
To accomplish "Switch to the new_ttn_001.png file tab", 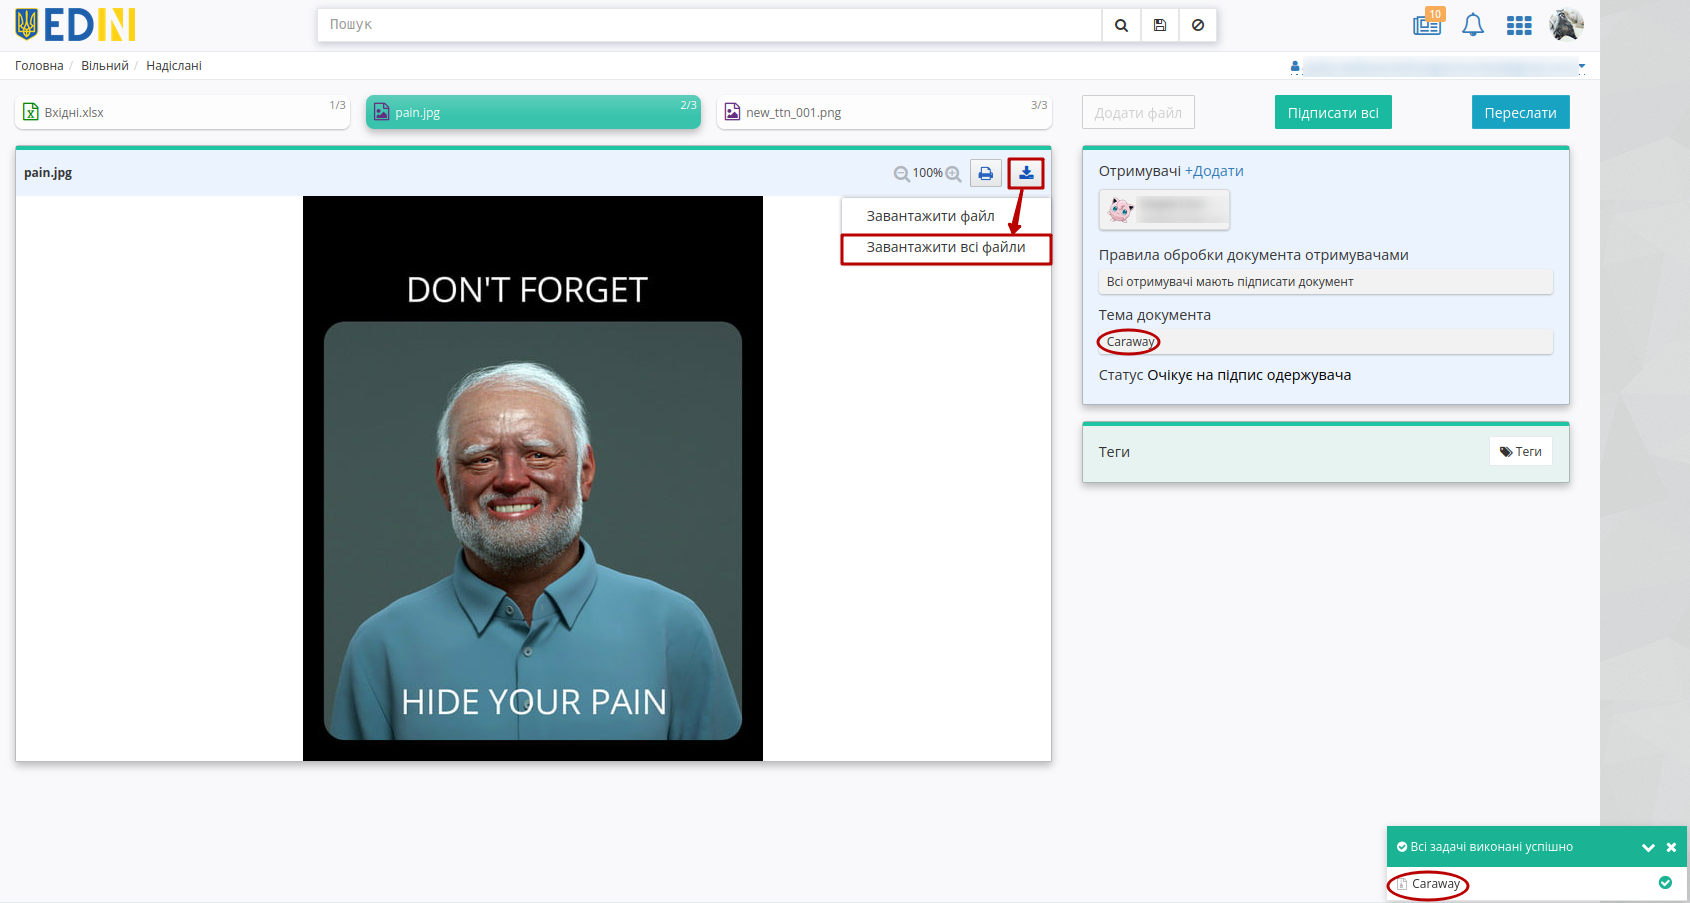I will (x=884, y=112).
